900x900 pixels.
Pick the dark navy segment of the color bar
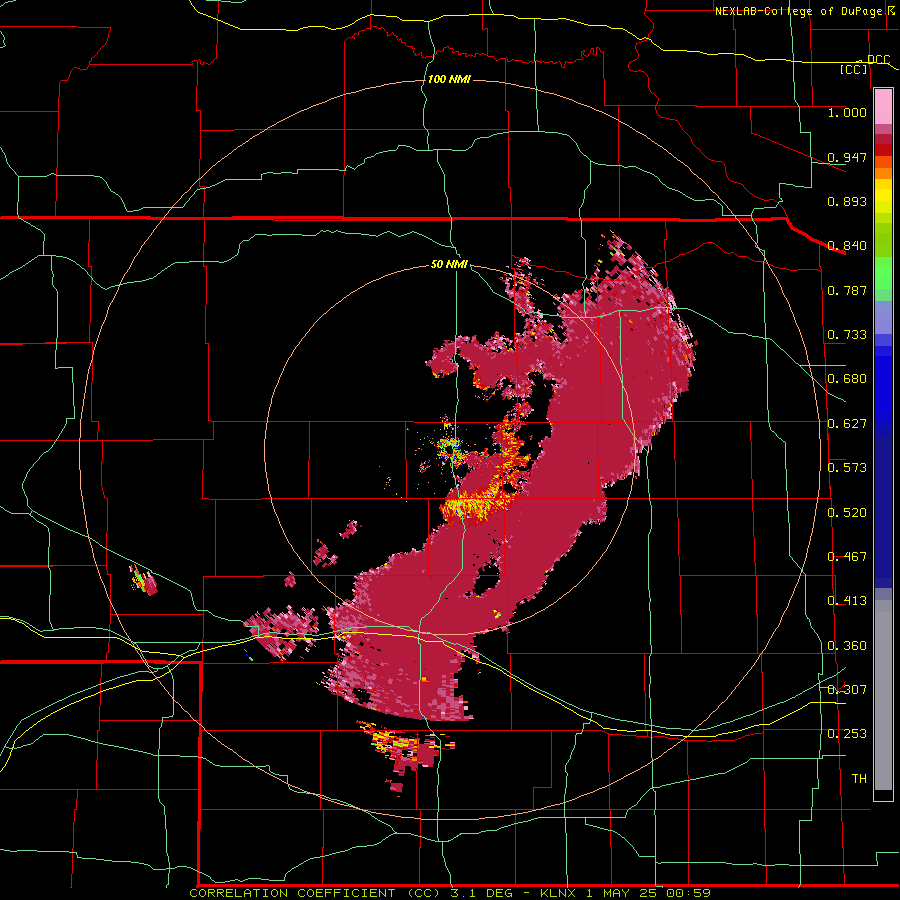point(883,511)
